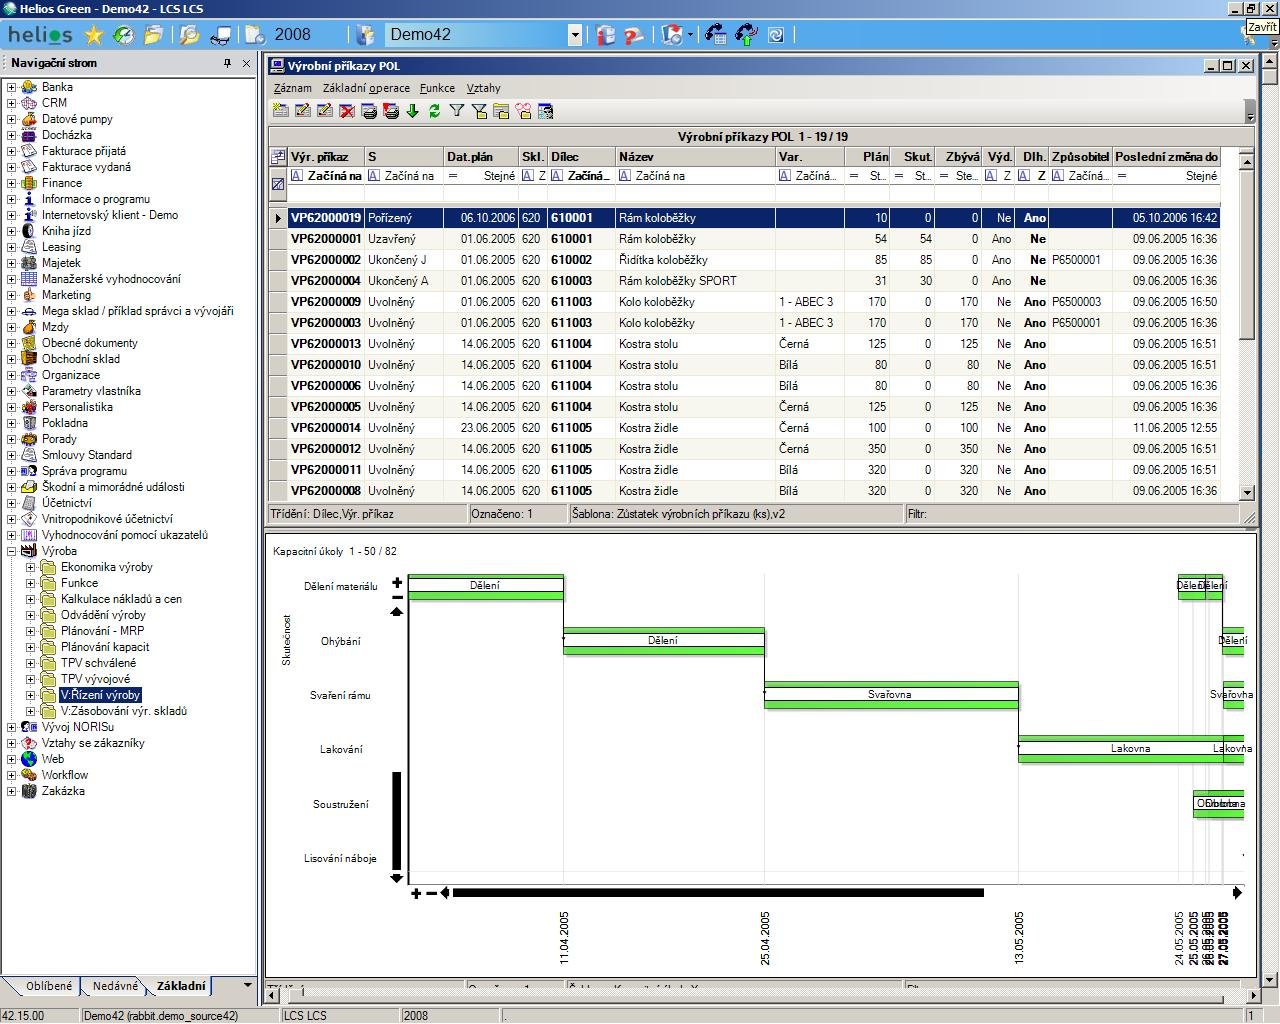Image resolution: width=1280 pixels, height=1024 pixels.
Task: Click the grid settings icon left of Výr. příkaz header
Action: (x=278, y=157)
